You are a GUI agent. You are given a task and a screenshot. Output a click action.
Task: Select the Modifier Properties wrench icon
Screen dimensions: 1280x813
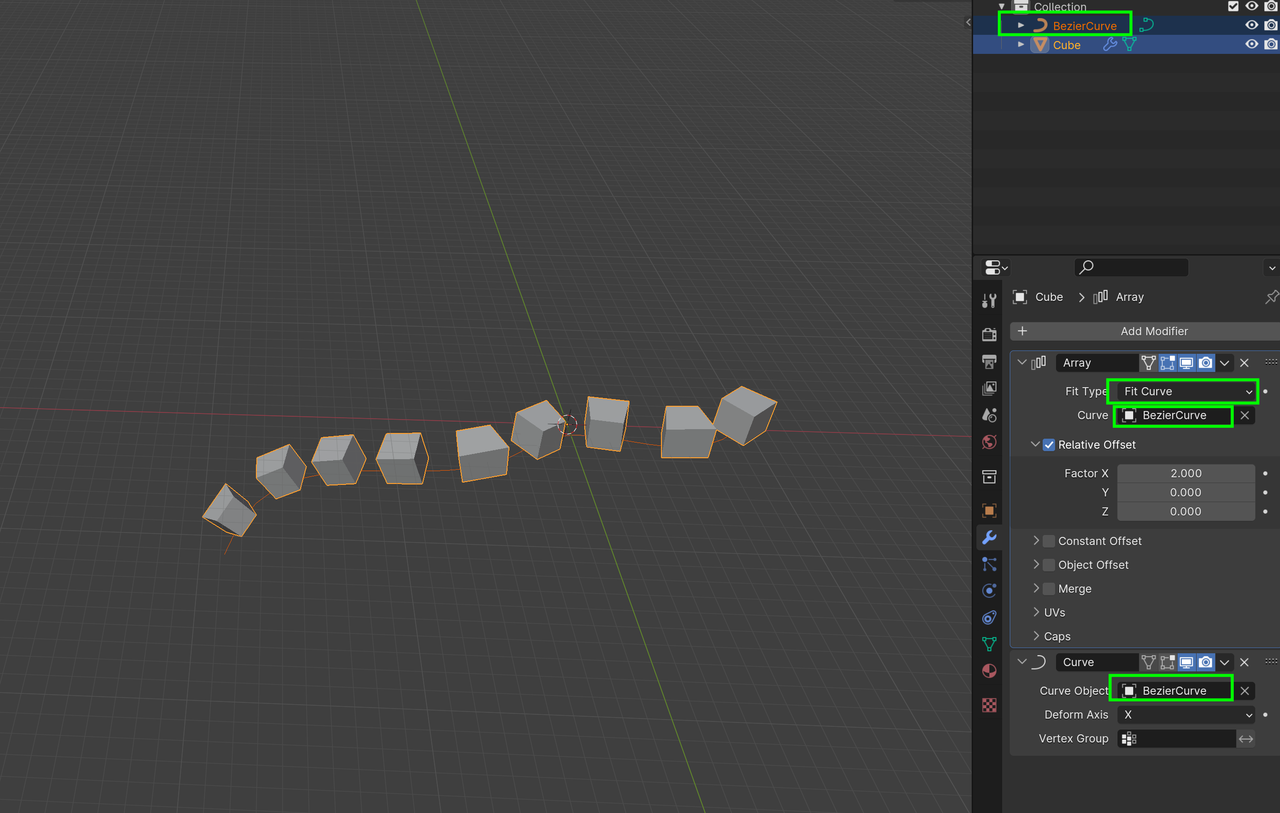989,538
